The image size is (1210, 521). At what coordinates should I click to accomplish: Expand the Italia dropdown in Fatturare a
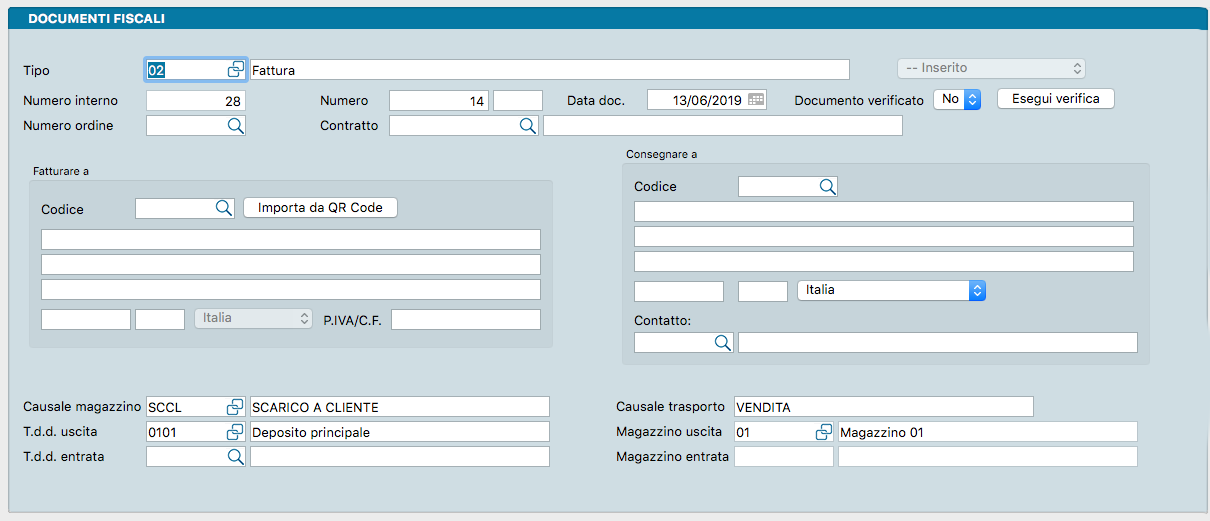252,318
